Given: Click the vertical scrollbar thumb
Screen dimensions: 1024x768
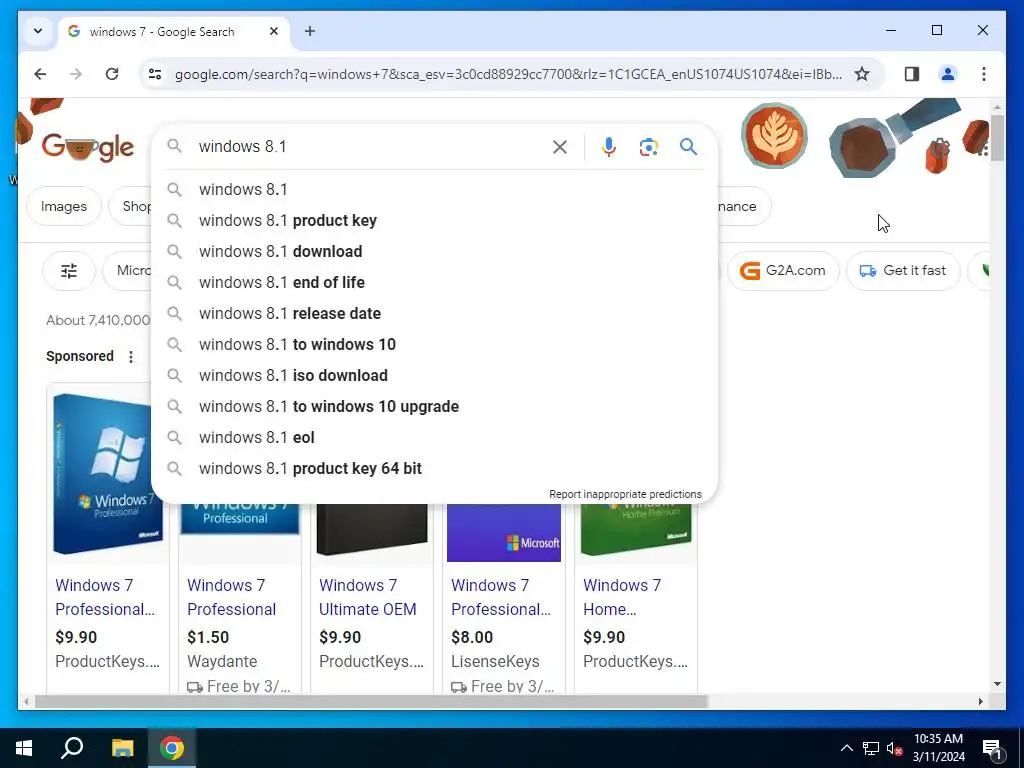Looking at the screenshot, I should point(997,137).
